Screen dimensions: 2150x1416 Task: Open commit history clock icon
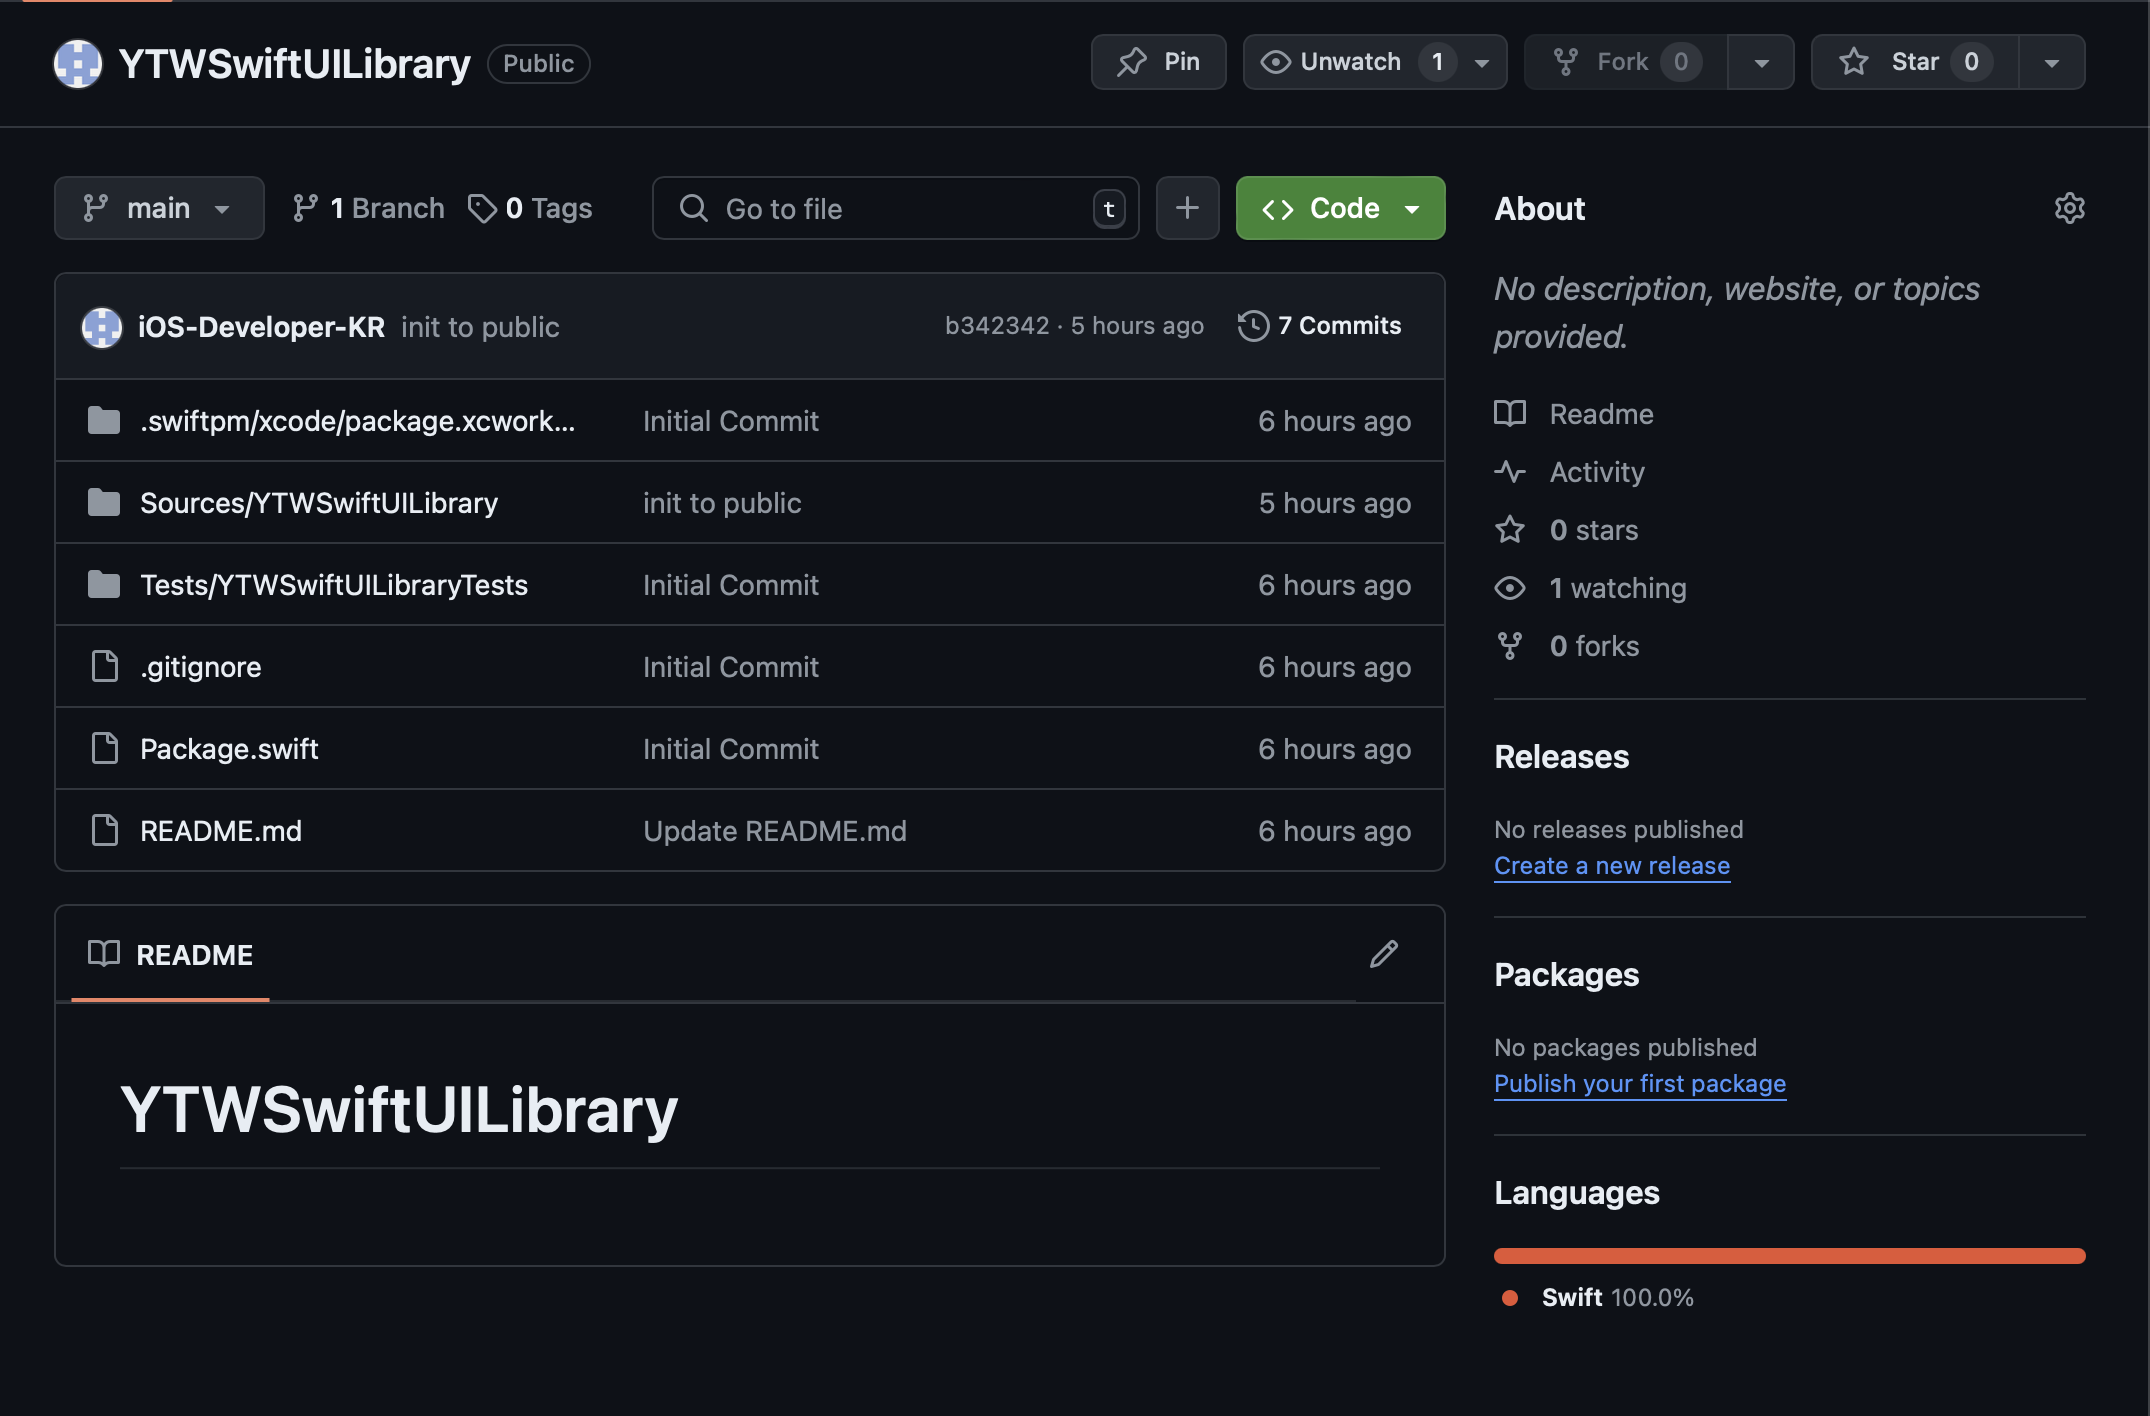(1253, 326)
